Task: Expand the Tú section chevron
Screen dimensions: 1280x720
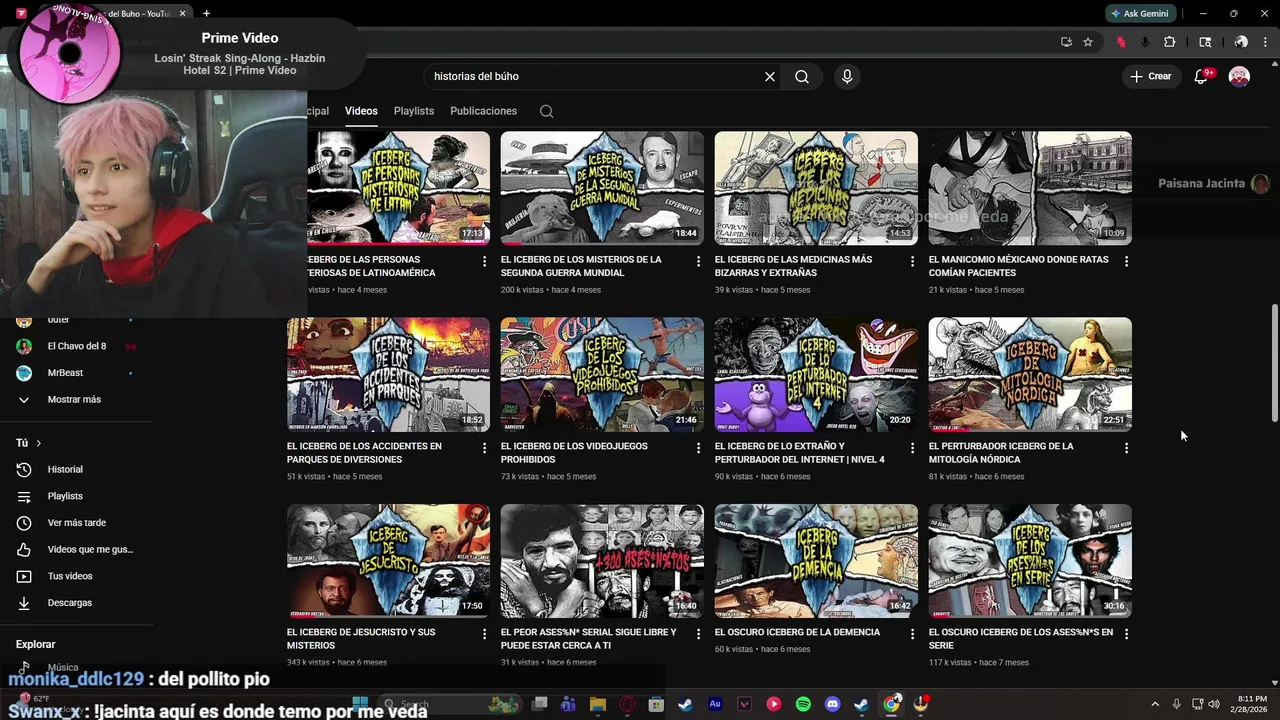Action: coord(38,443)
